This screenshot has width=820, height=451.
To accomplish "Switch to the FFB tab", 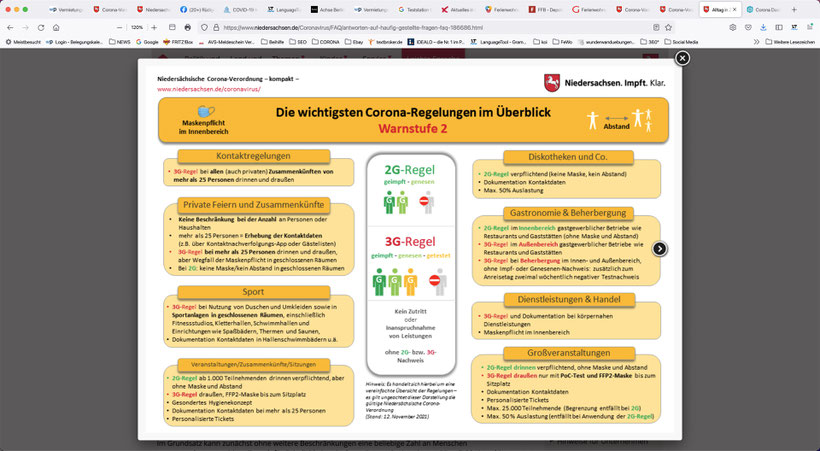I will [x=544, y=9].
